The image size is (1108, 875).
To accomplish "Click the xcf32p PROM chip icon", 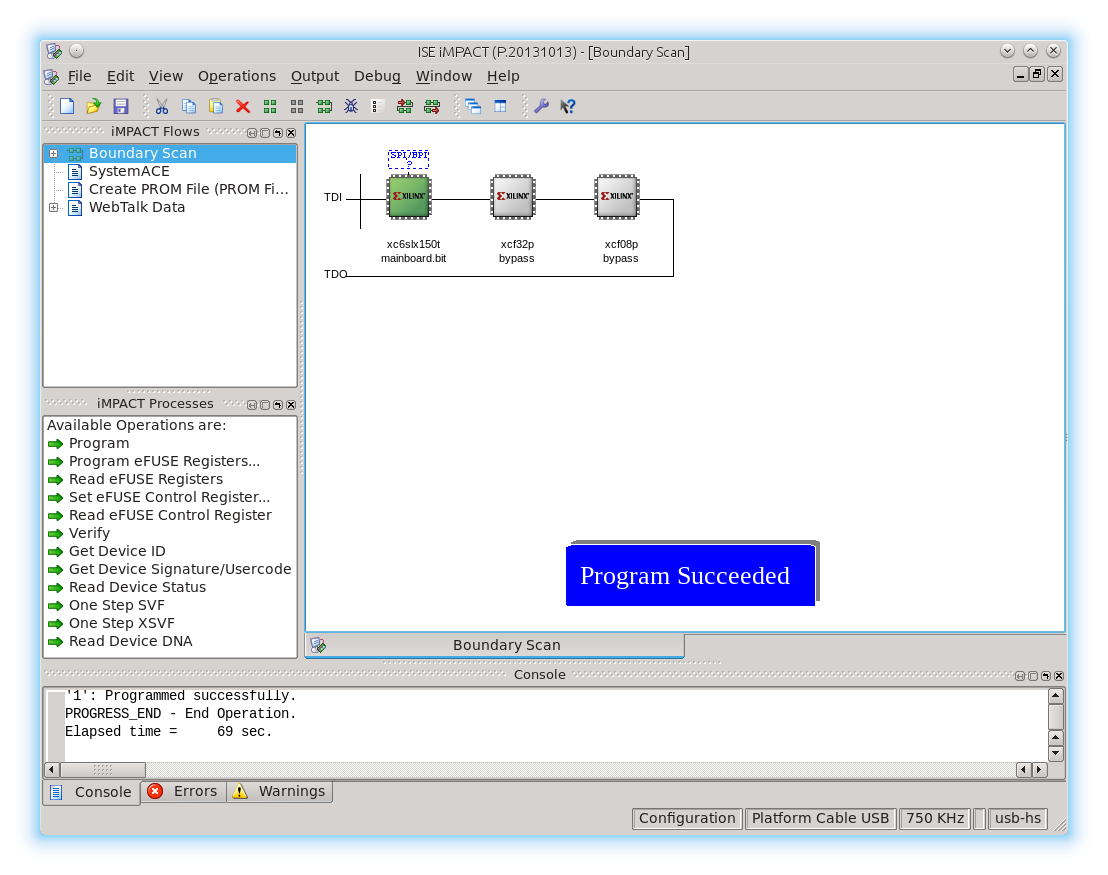I will (x=513, y=197).
